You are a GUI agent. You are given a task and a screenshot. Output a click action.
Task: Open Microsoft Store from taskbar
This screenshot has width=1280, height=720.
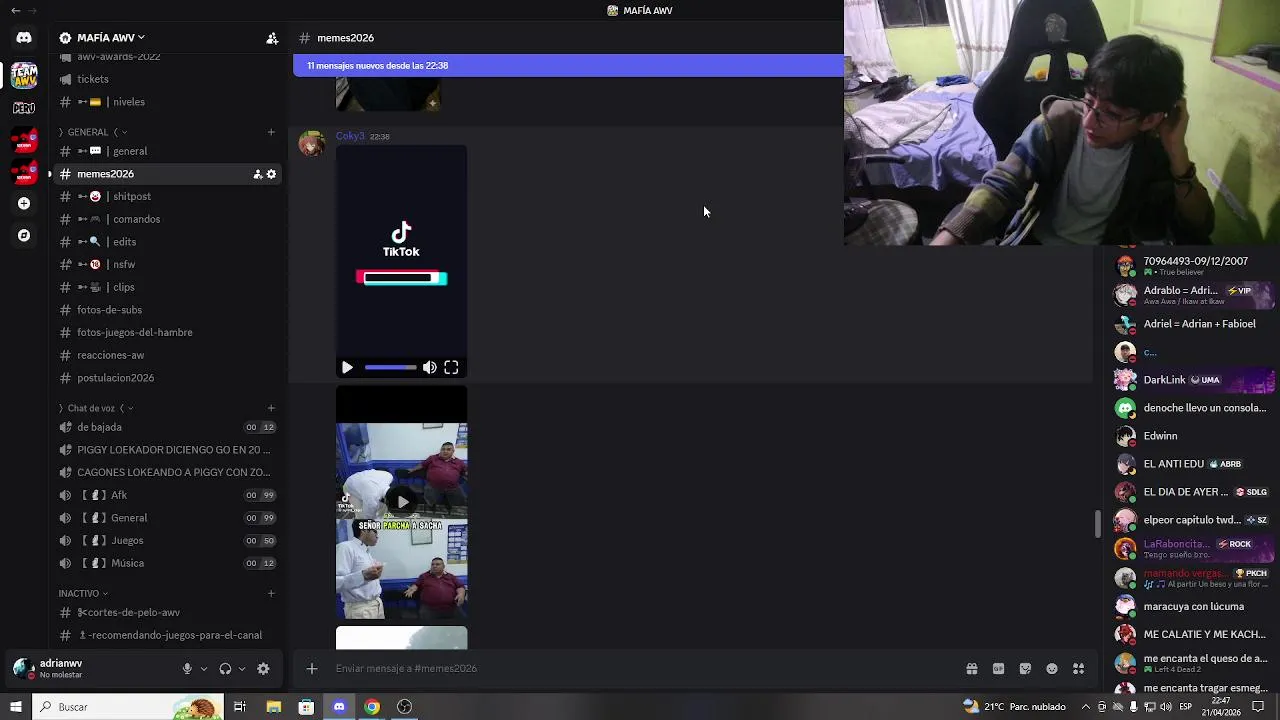[x=306, y=707]
